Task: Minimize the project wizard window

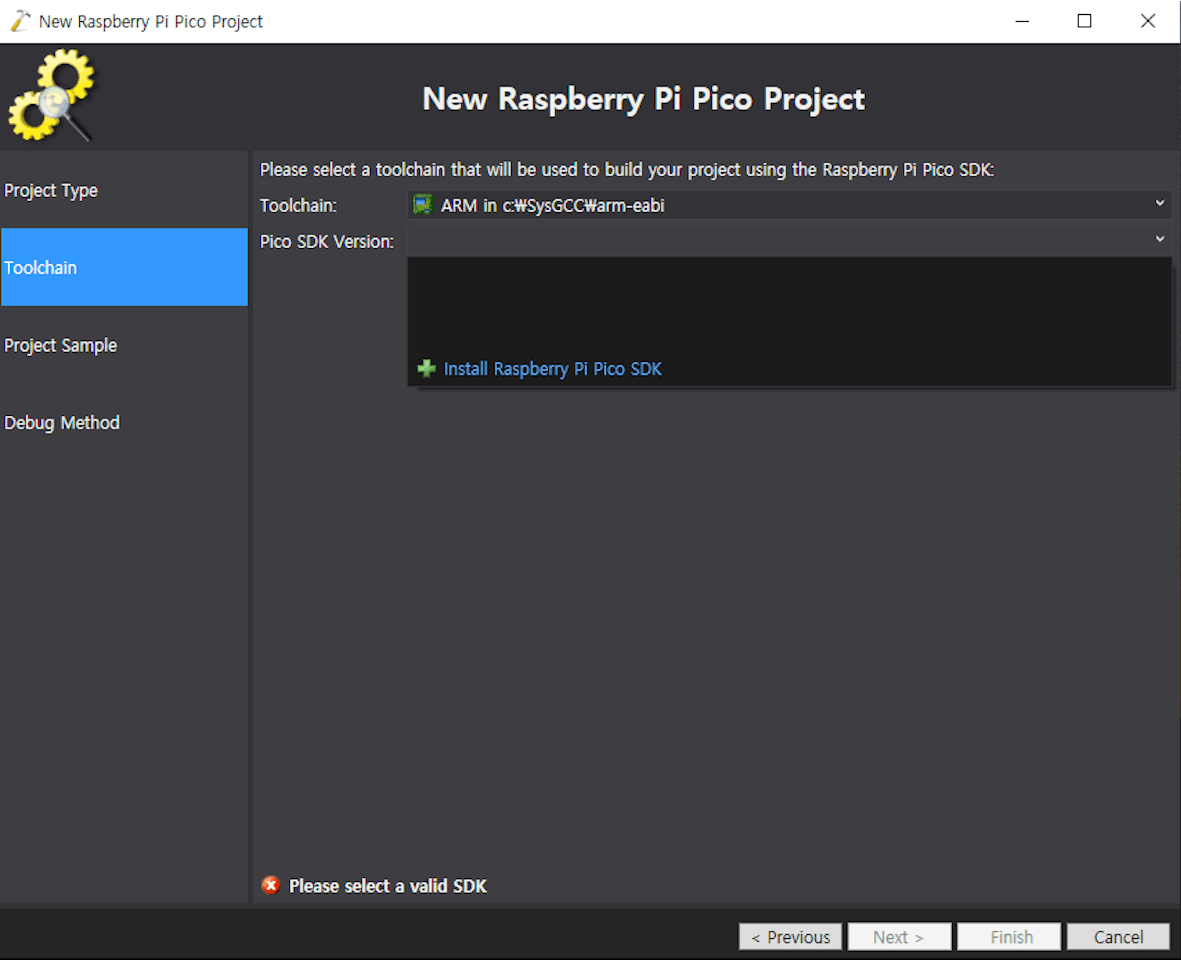Action: click(x=1021, y=21)
